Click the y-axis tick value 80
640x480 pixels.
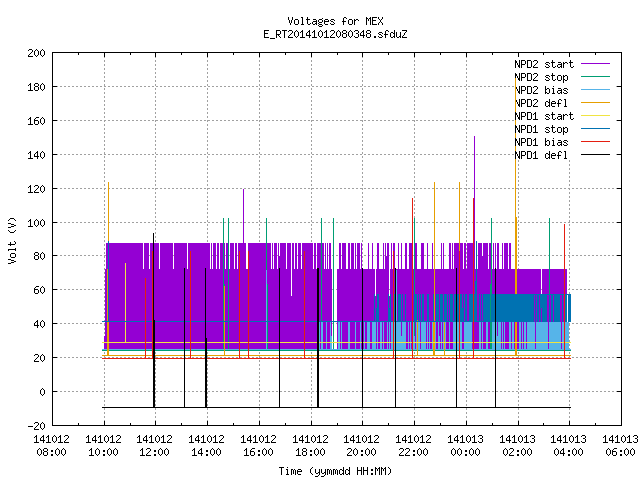click(40, 256)
